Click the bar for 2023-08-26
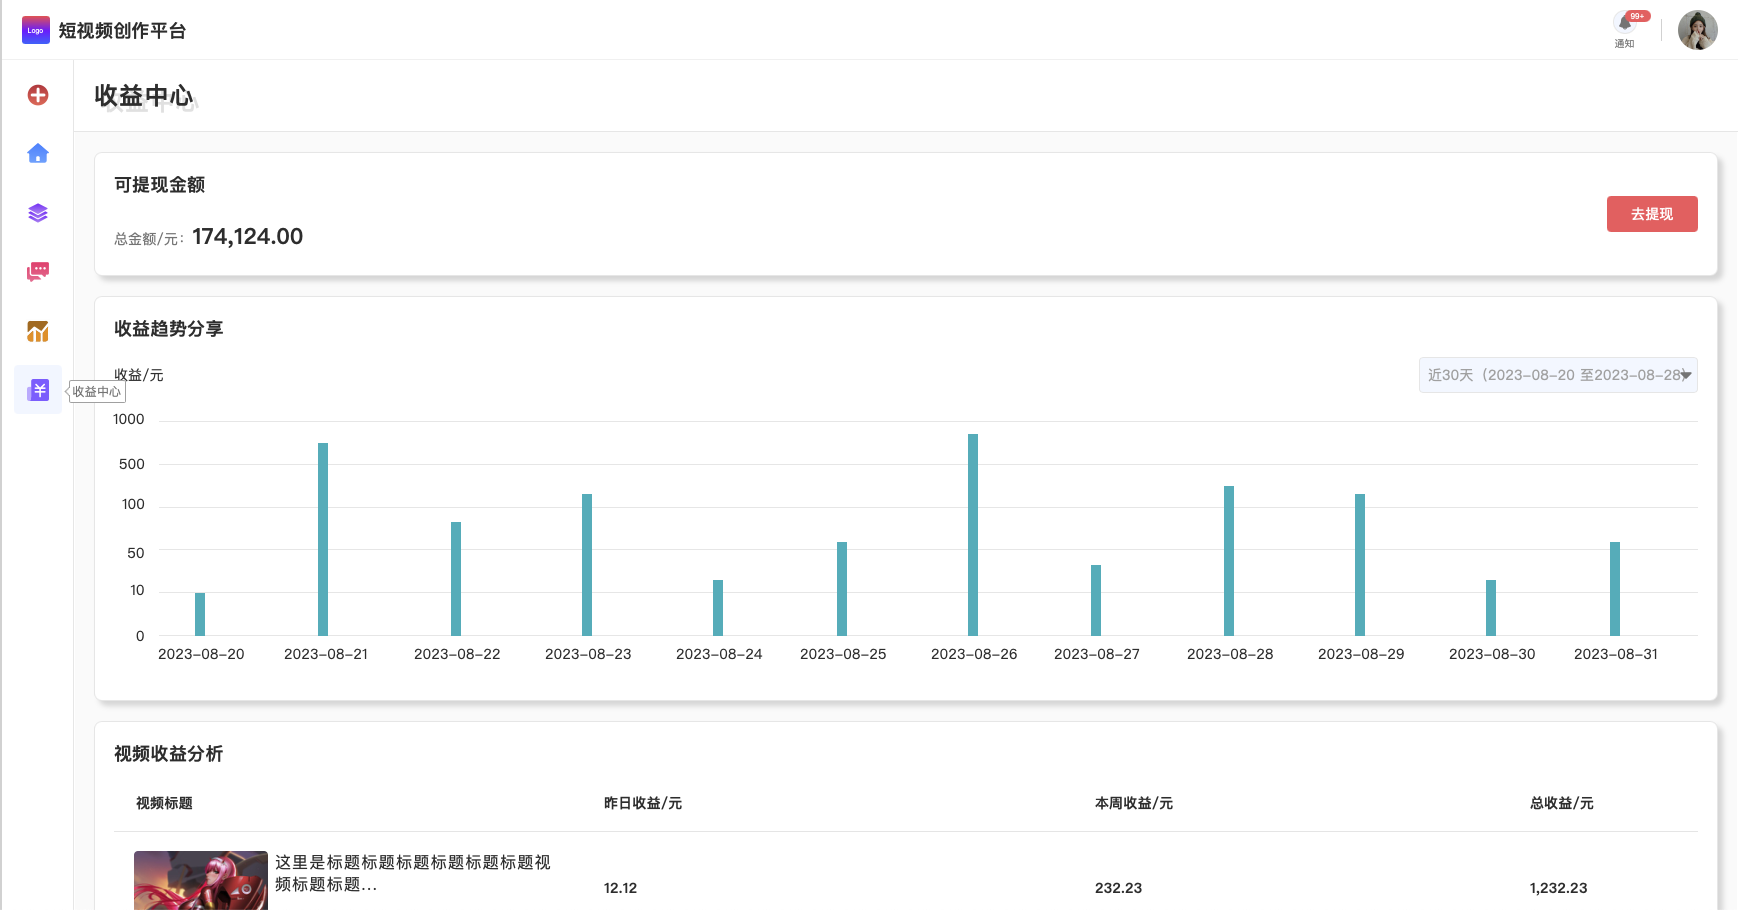 click(x=973, y=535)
